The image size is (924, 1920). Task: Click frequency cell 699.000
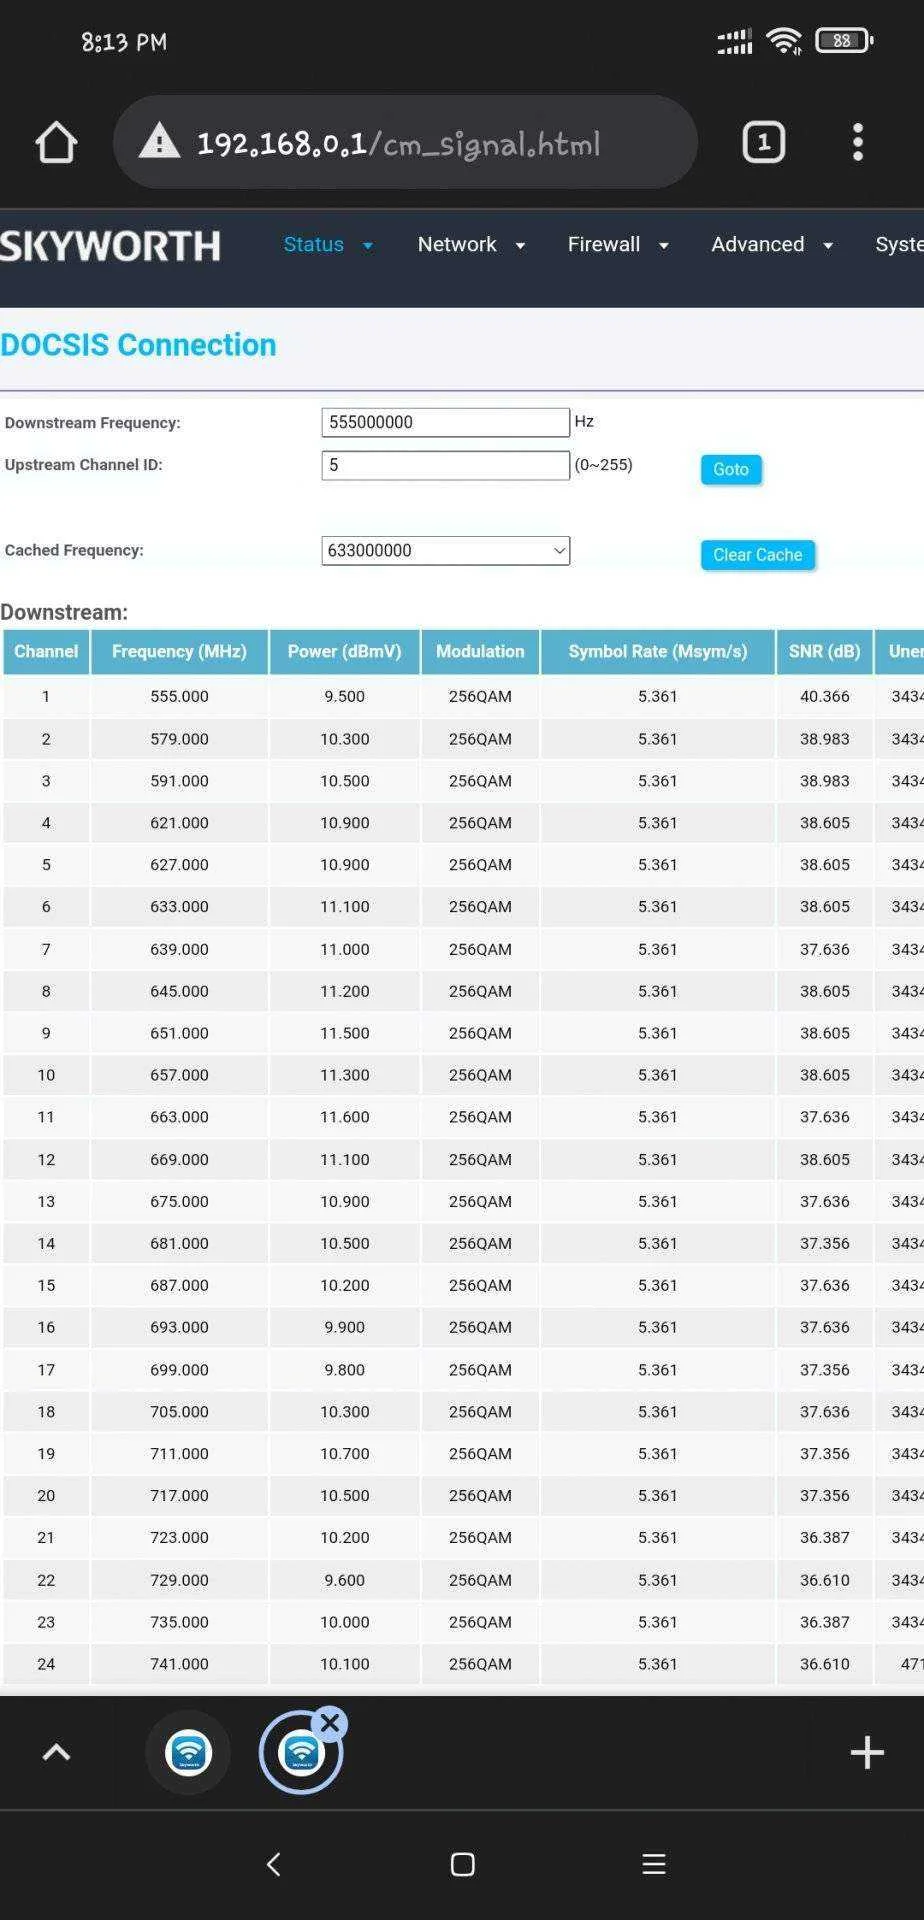coord(179,1370)
